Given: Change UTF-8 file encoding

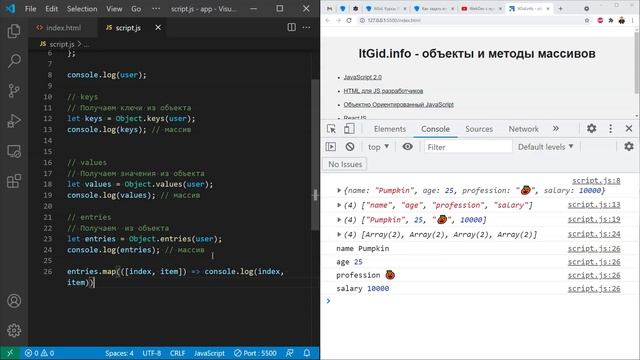Looking at the screenshot, I should click(152, 353).
